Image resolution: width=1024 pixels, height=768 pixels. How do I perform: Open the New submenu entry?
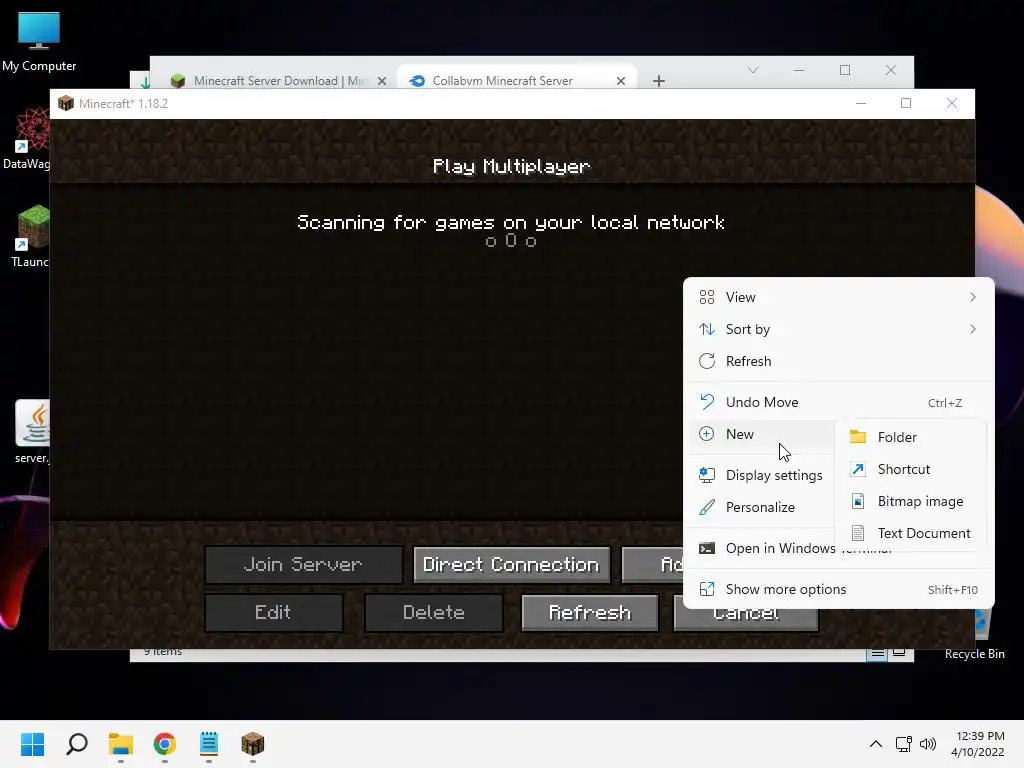pos(761,434)
